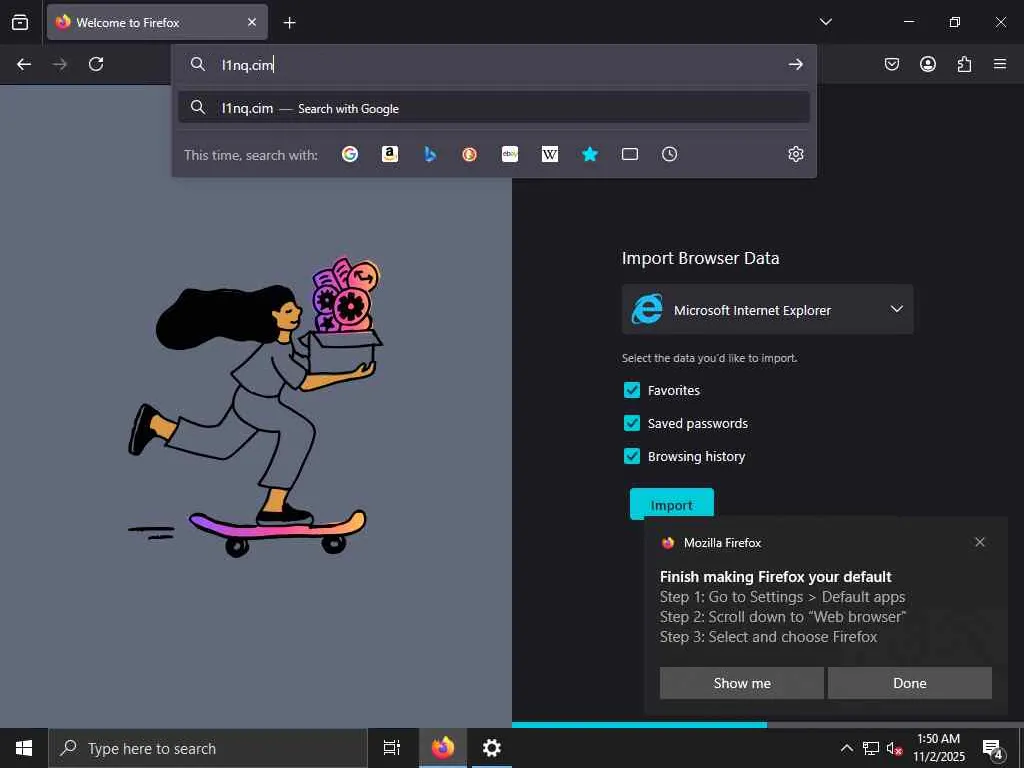Search in Bookmarks using star icon
1024x768 pixels.
(590, 154)
